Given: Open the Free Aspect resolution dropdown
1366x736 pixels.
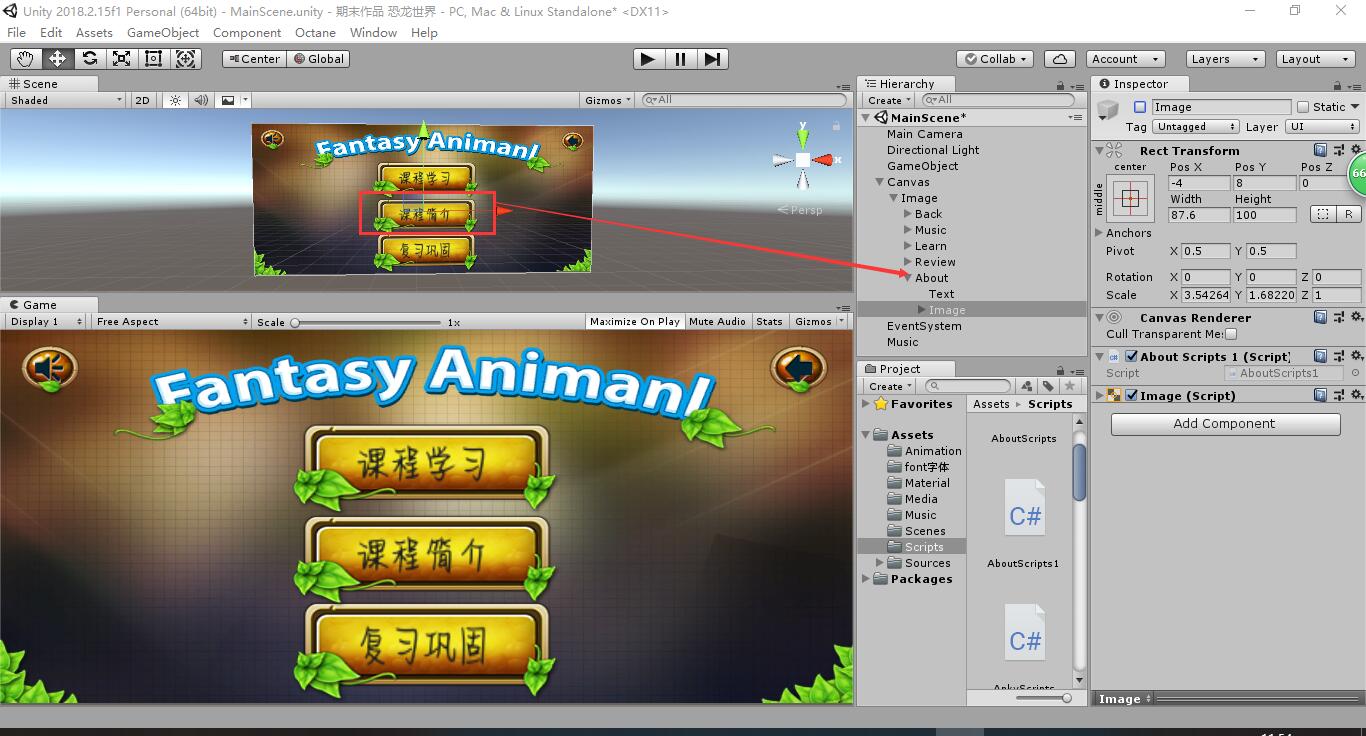Looking at the screenshot, I should [170, 321].
